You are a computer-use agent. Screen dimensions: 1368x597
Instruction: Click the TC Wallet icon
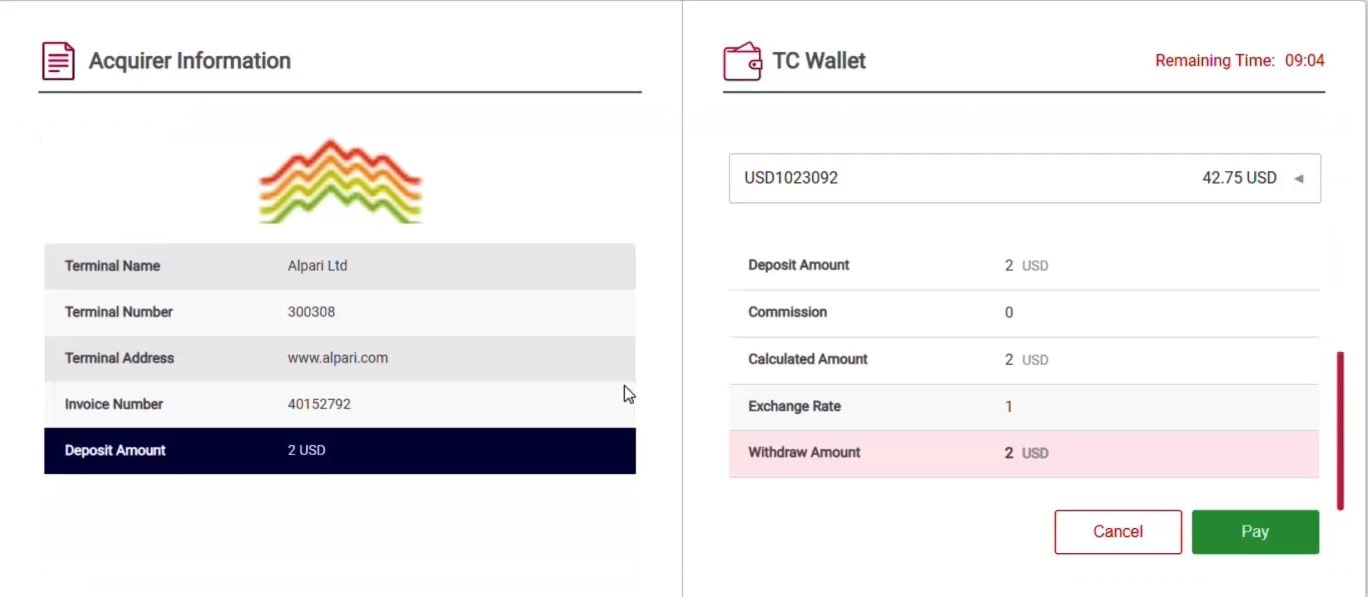(x=742, y=61)
